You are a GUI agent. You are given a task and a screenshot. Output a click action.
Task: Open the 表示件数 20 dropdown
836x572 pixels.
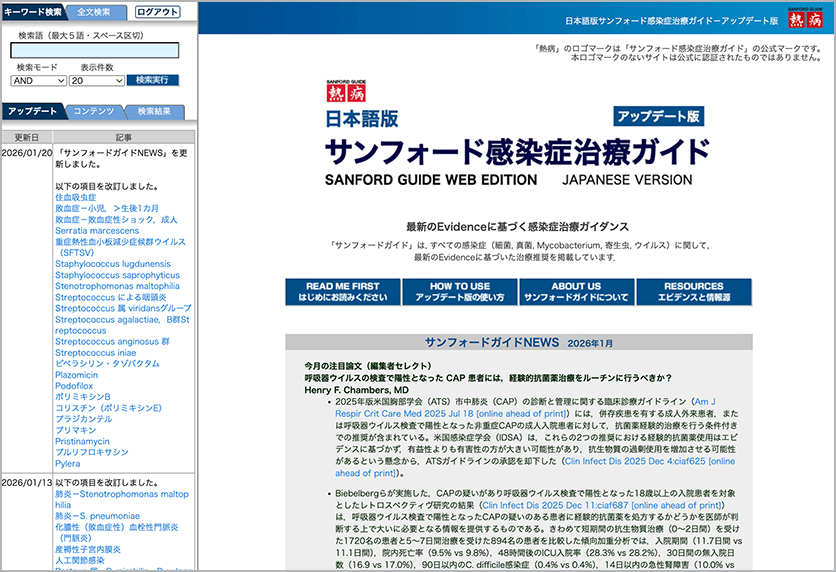[97, 80]
